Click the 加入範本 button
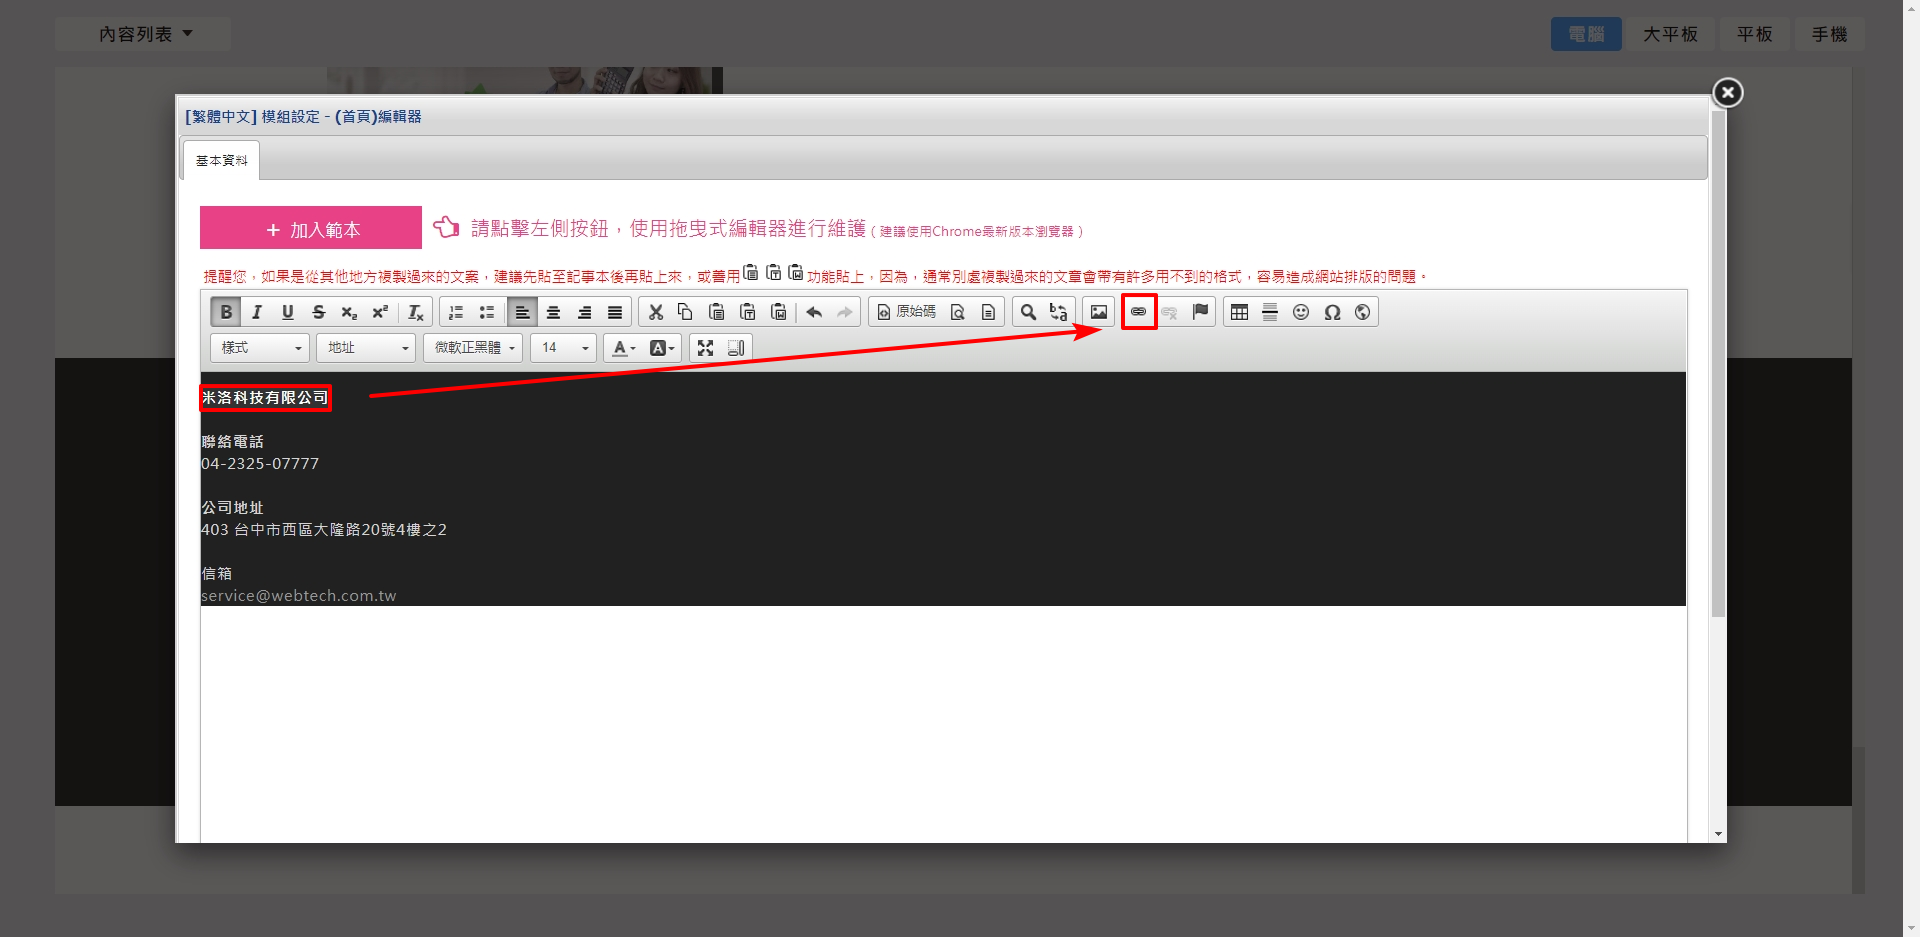1920x937 pixels. tap(311, 229)
